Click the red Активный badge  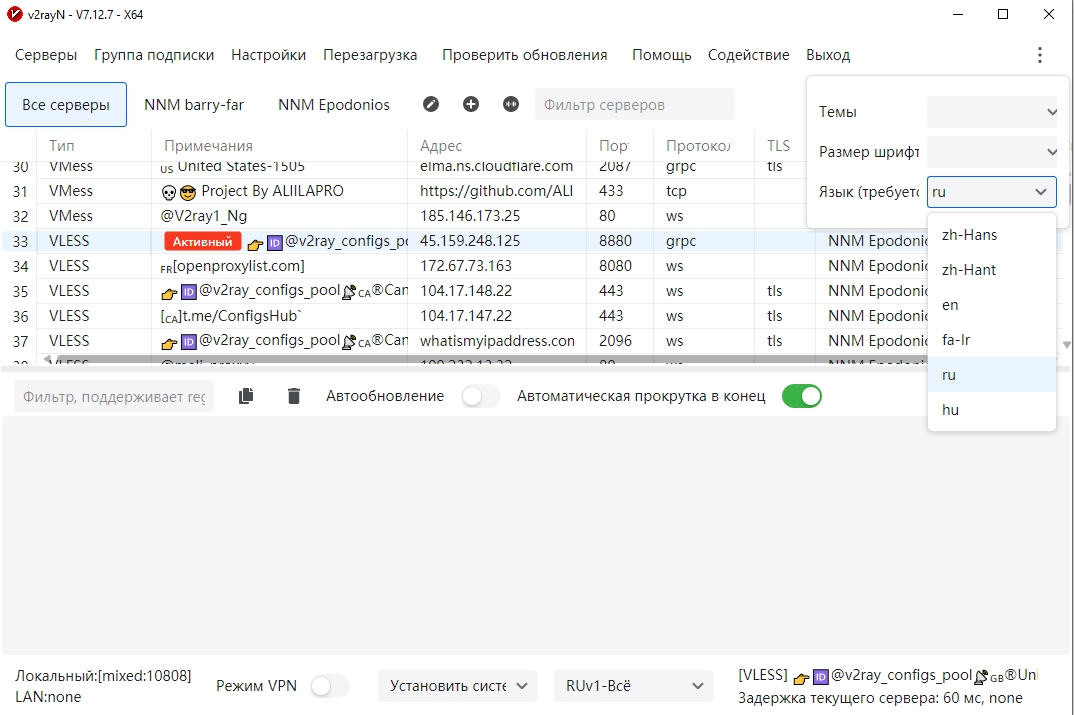tap(202, 241)
